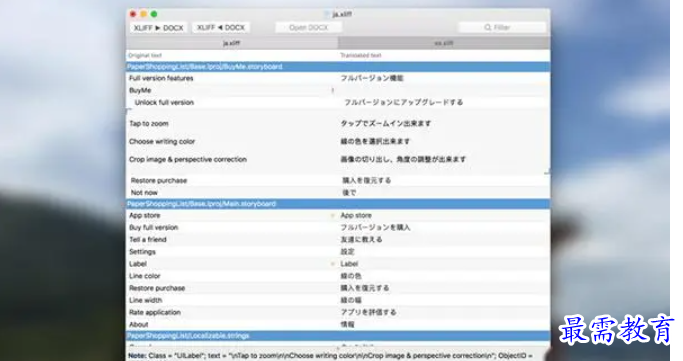This screenshot has width=683, height=361.
Task: Focus the Filter search field
Action: (502, 27)
